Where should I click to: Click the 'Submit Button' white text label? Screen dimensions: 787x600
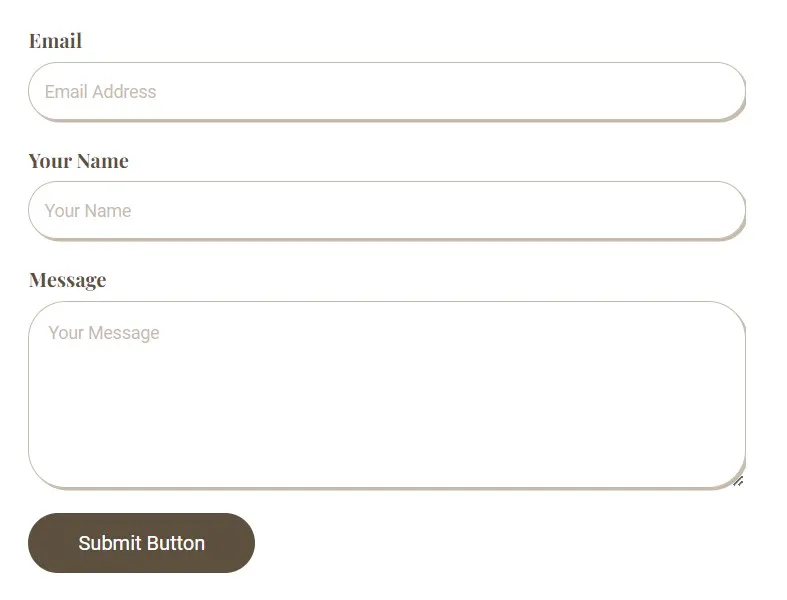point(142,543)
